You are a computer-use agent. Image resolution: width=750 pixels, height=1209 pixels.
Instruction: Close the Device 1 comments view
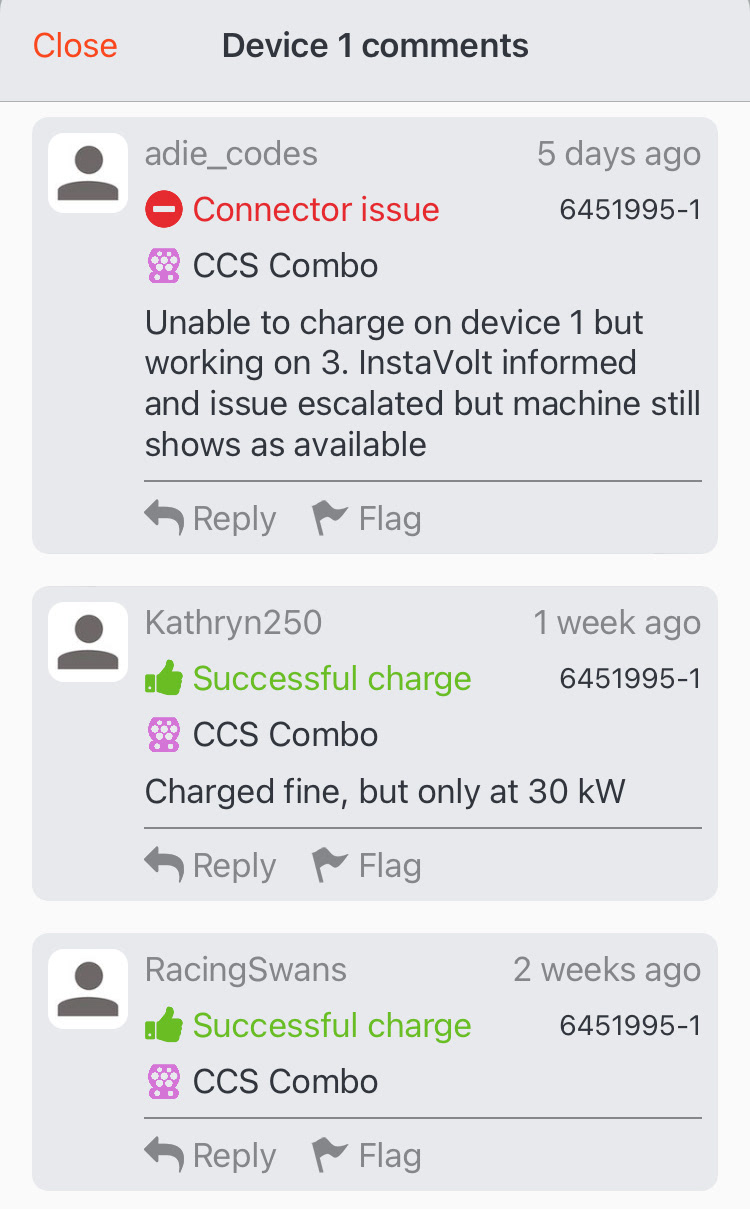75,46
